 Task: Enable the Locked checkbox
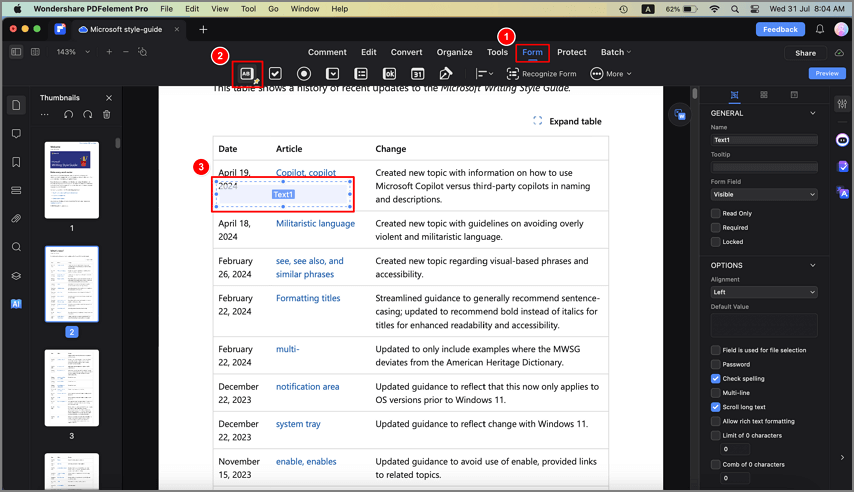pos(716,242)
